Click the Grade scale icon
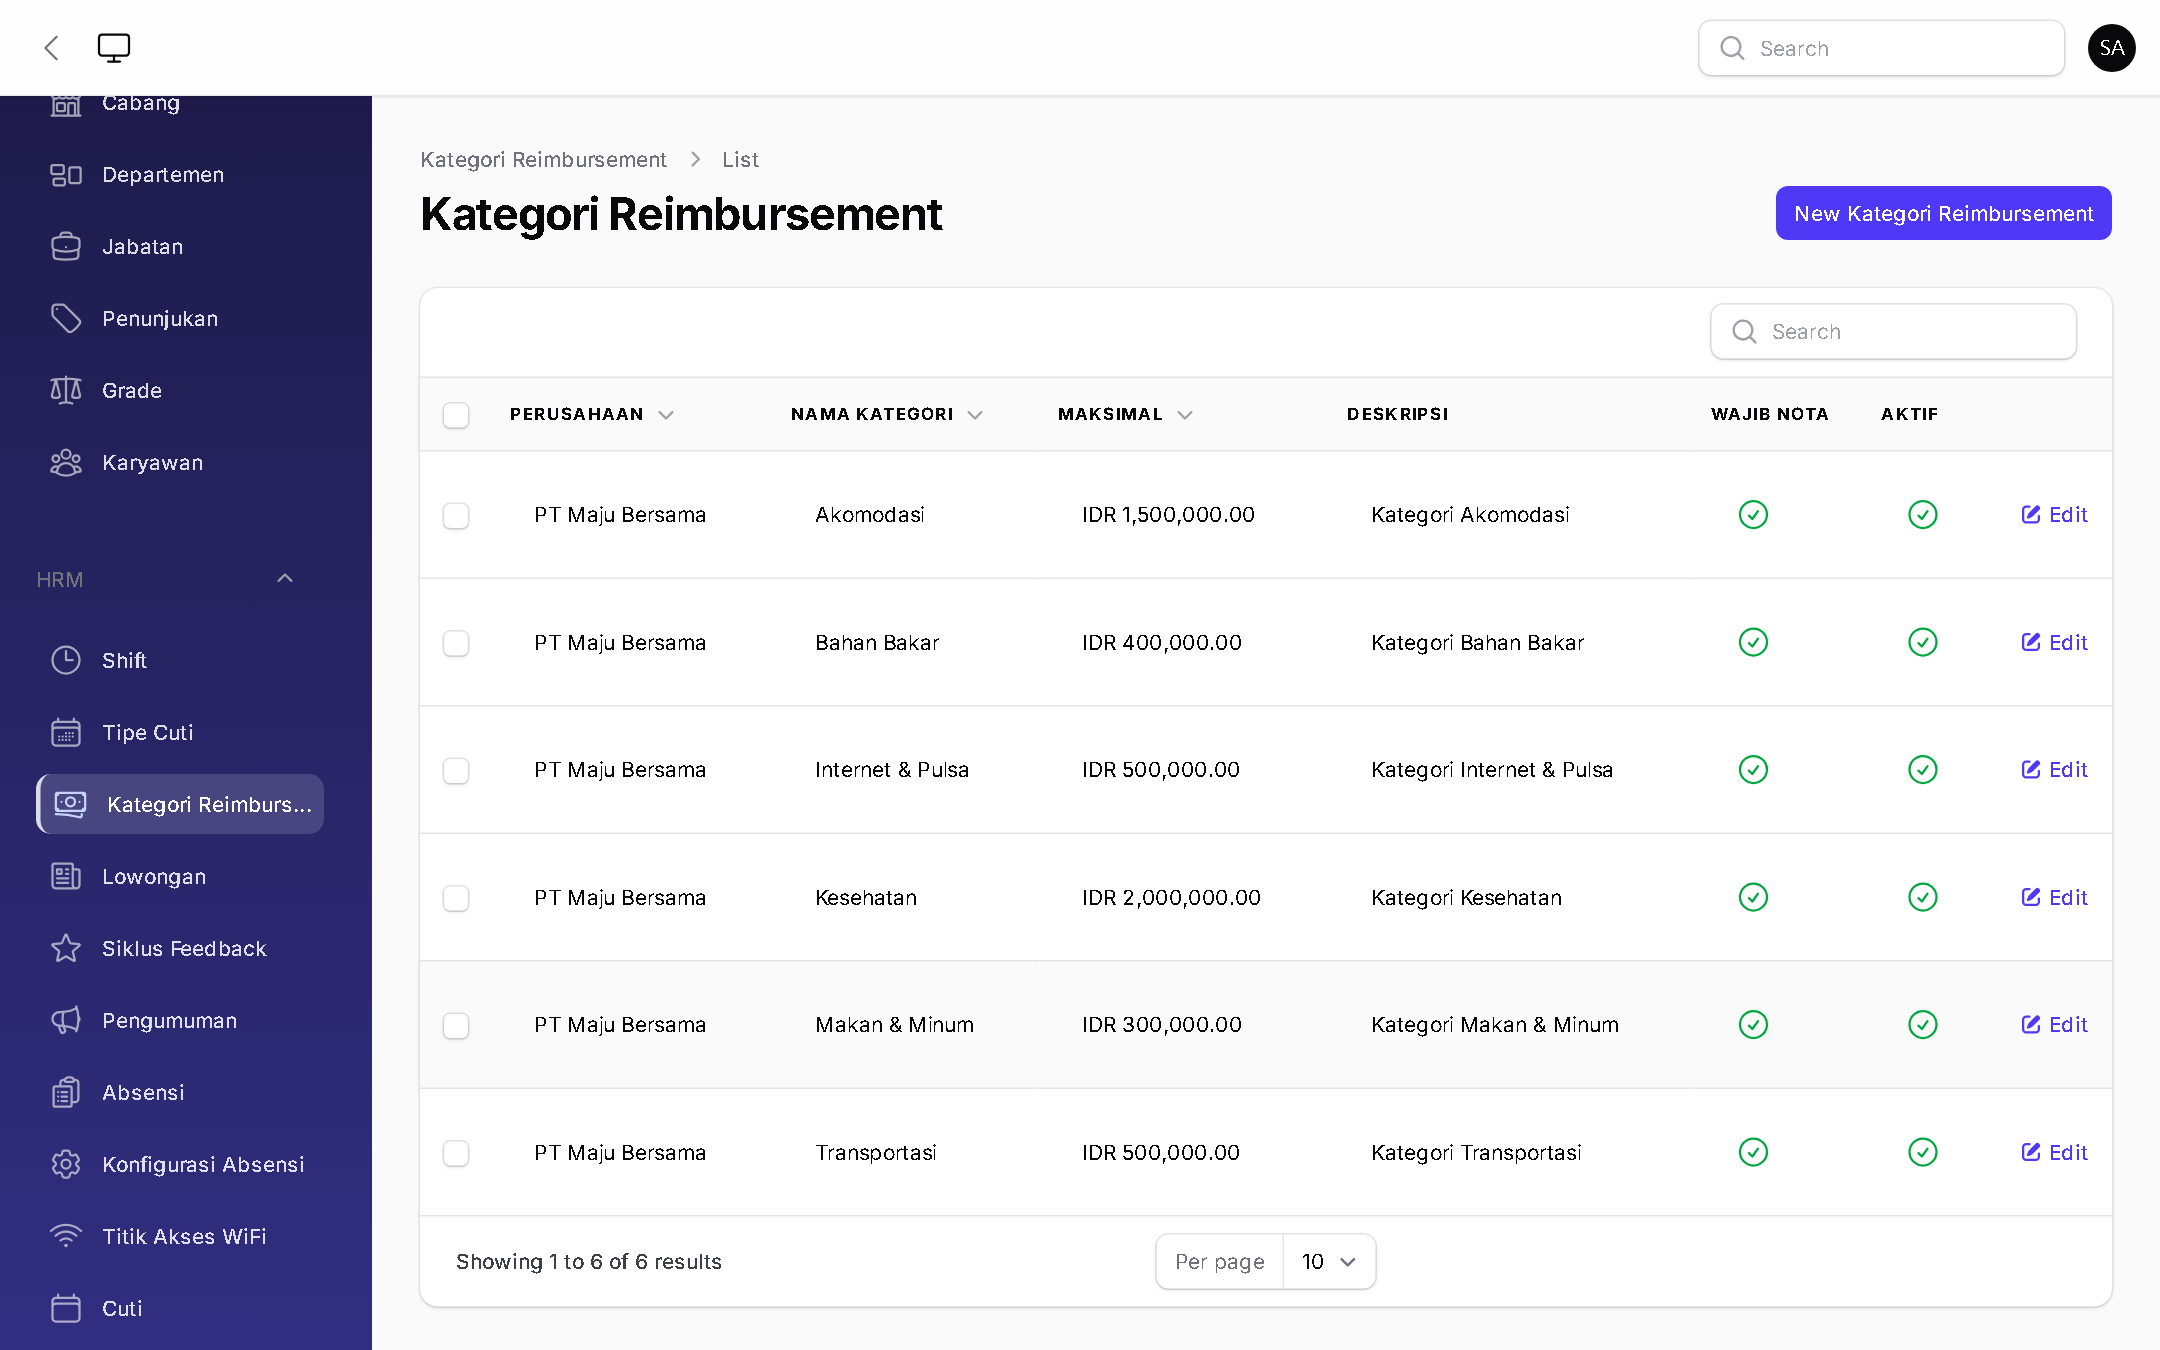This screenshot has height=1350, width=2160. point(66,391)
